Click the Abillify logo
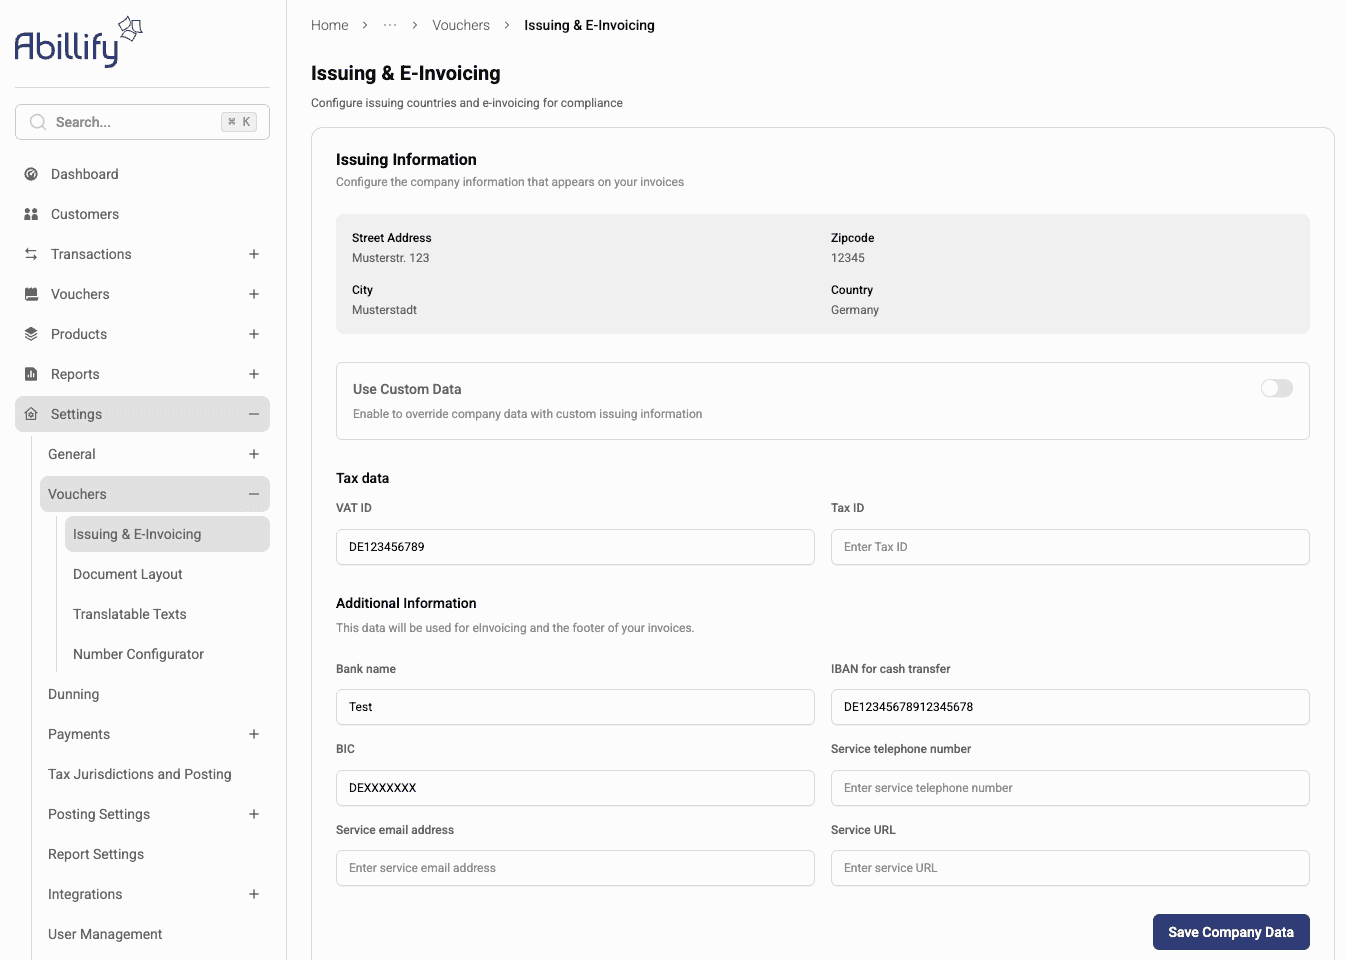This screenshot has width=1345, height=960. tap(78, 42)
